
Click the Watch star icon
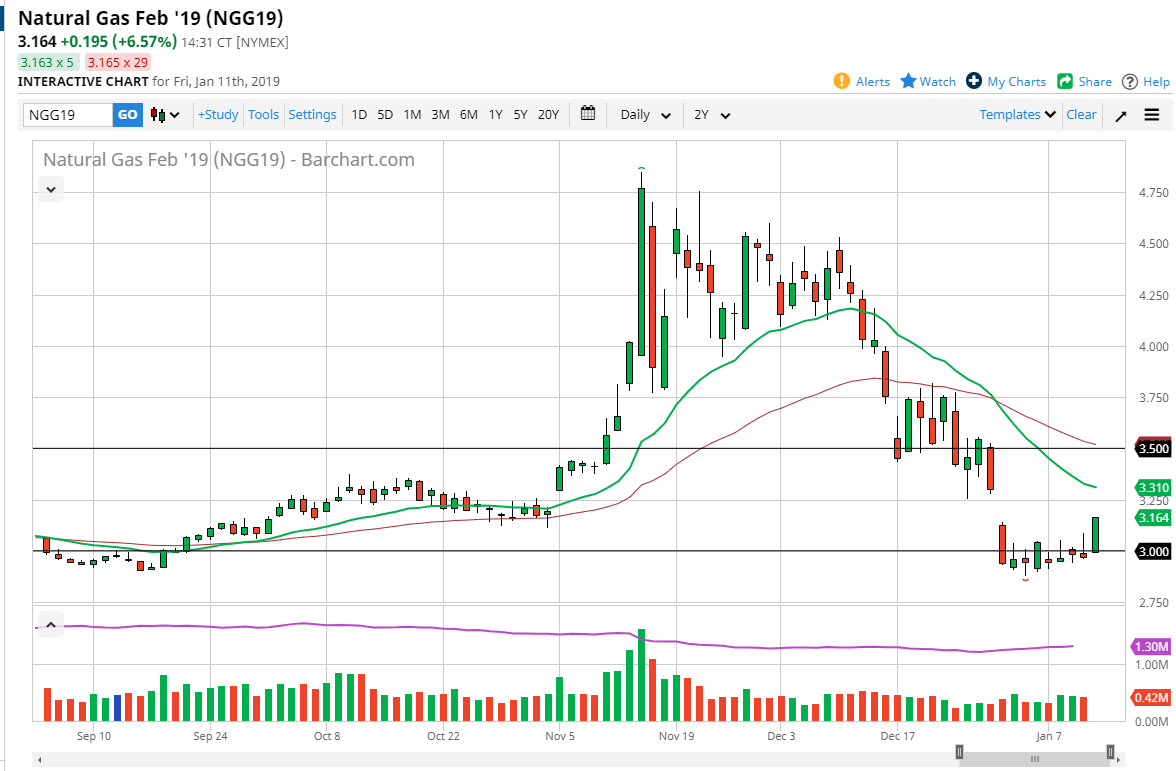point(908,82)
